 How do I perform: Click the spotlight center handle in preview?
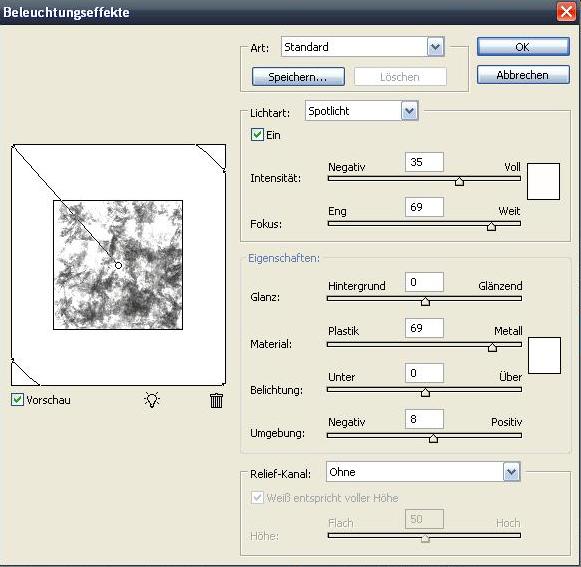(x=118, y=265)
